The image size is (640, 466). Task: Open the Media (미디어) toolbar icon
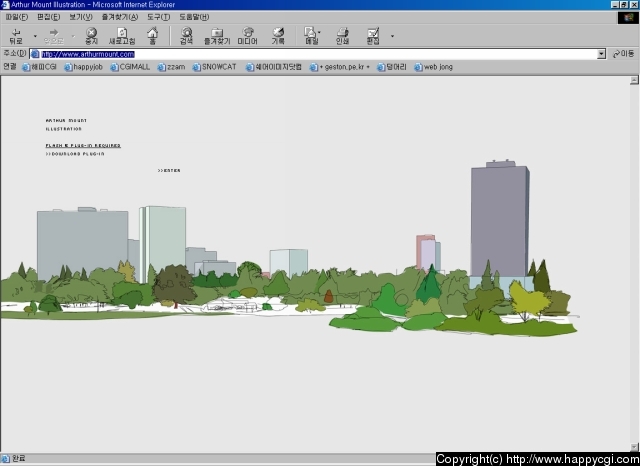[x=247, y=36]
